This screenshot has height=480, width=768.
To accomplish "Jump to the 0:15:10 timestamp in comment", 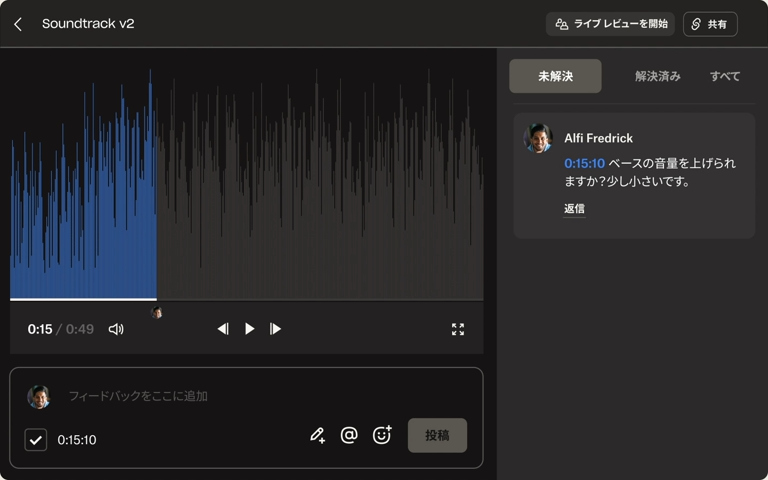I will (584, 163).
